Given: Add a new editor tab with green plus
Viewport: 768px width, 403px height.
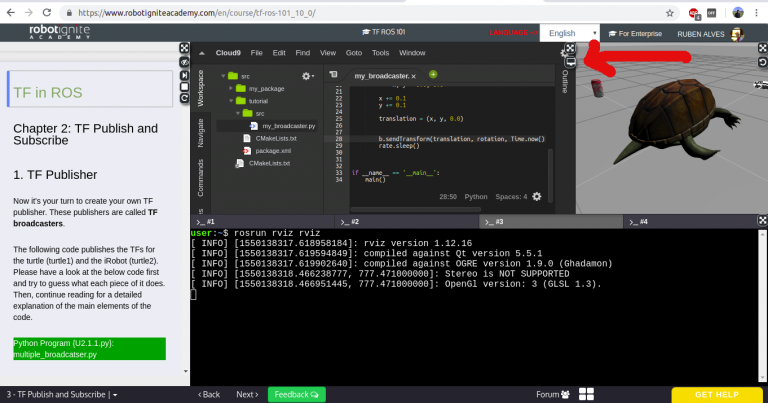Looking at the screenshot, I should pos(433,74).
